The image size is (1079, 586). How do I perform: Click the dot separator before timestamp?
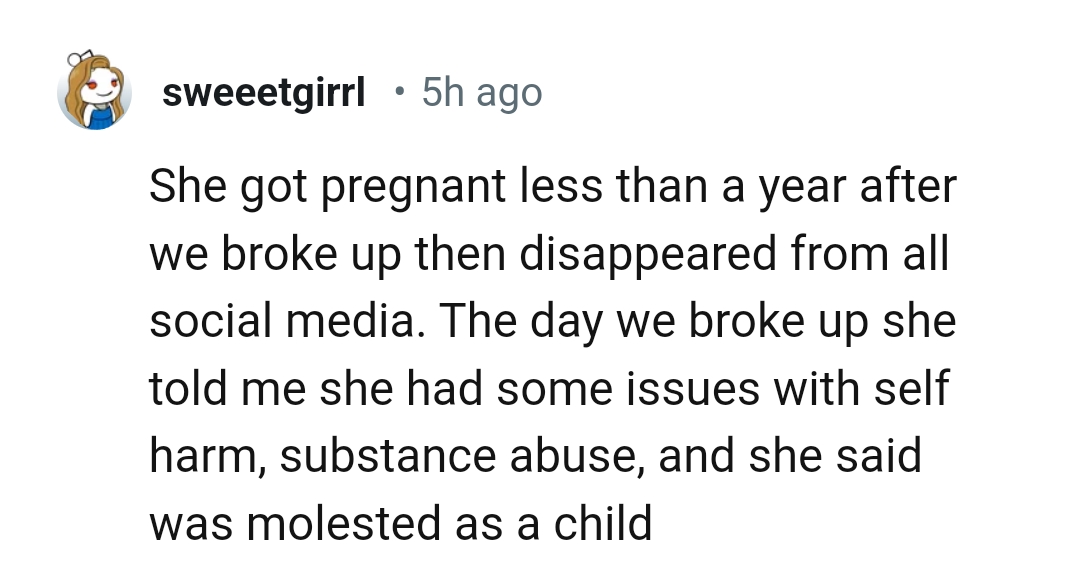(399, 93)
